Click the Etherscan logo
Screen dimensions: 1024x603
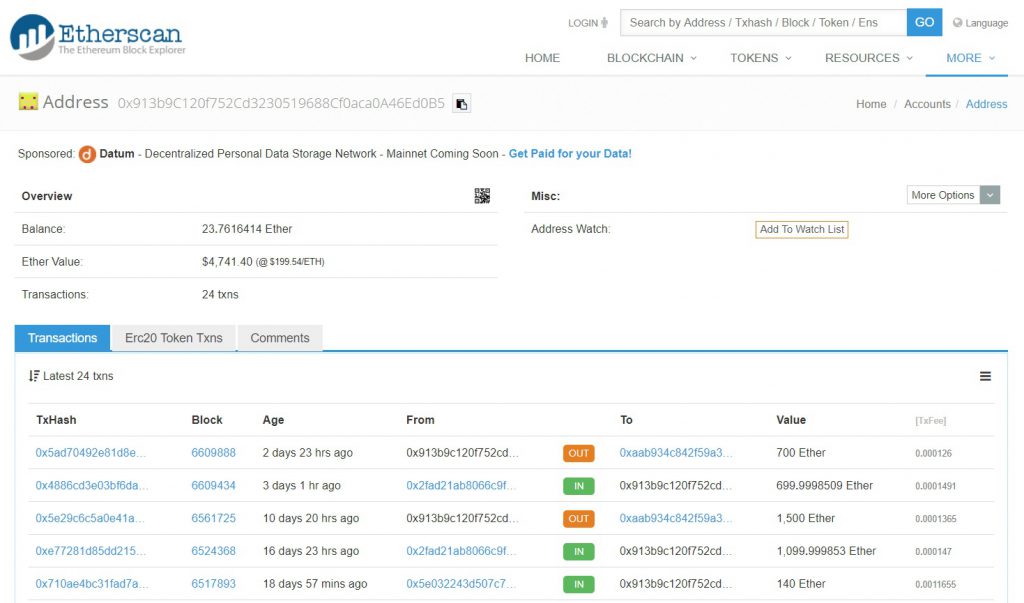tap(98, 37)
